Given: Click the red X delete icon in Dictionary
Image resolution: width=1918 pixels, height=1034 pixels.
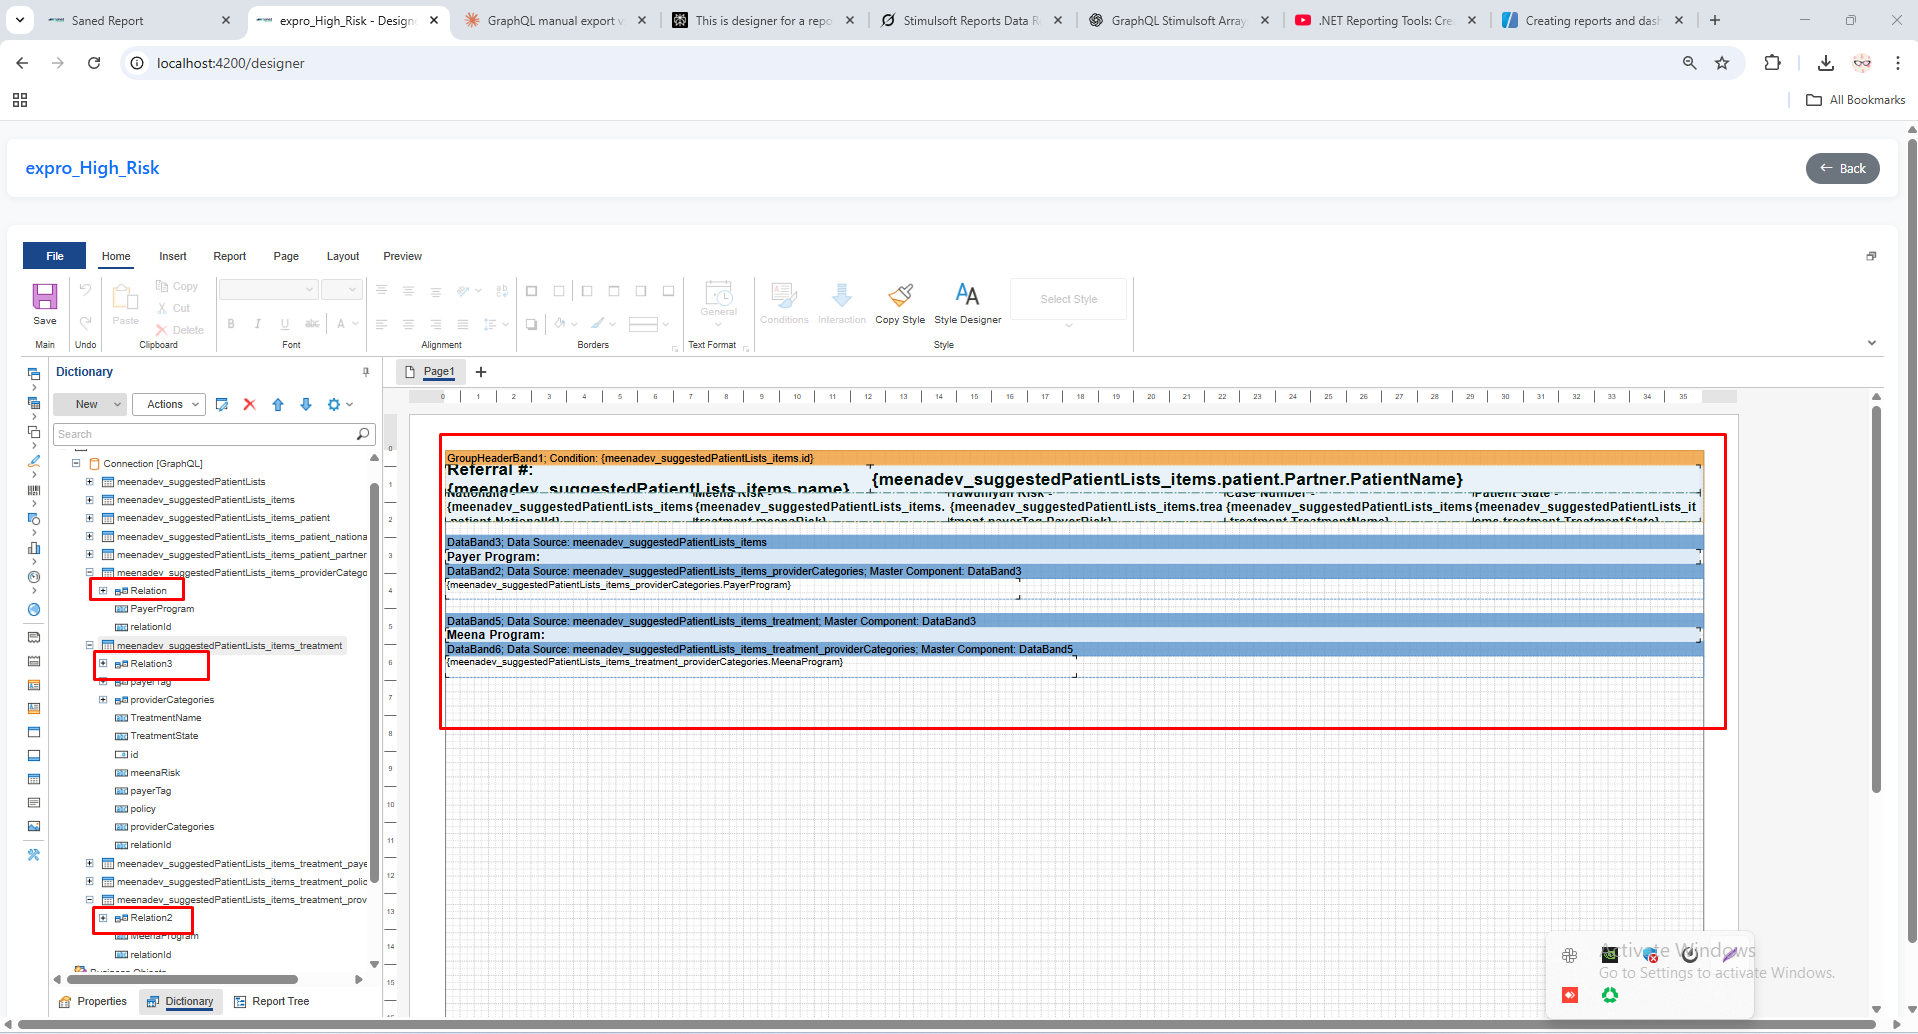Looking at the screenshot, I should [250, 405].
